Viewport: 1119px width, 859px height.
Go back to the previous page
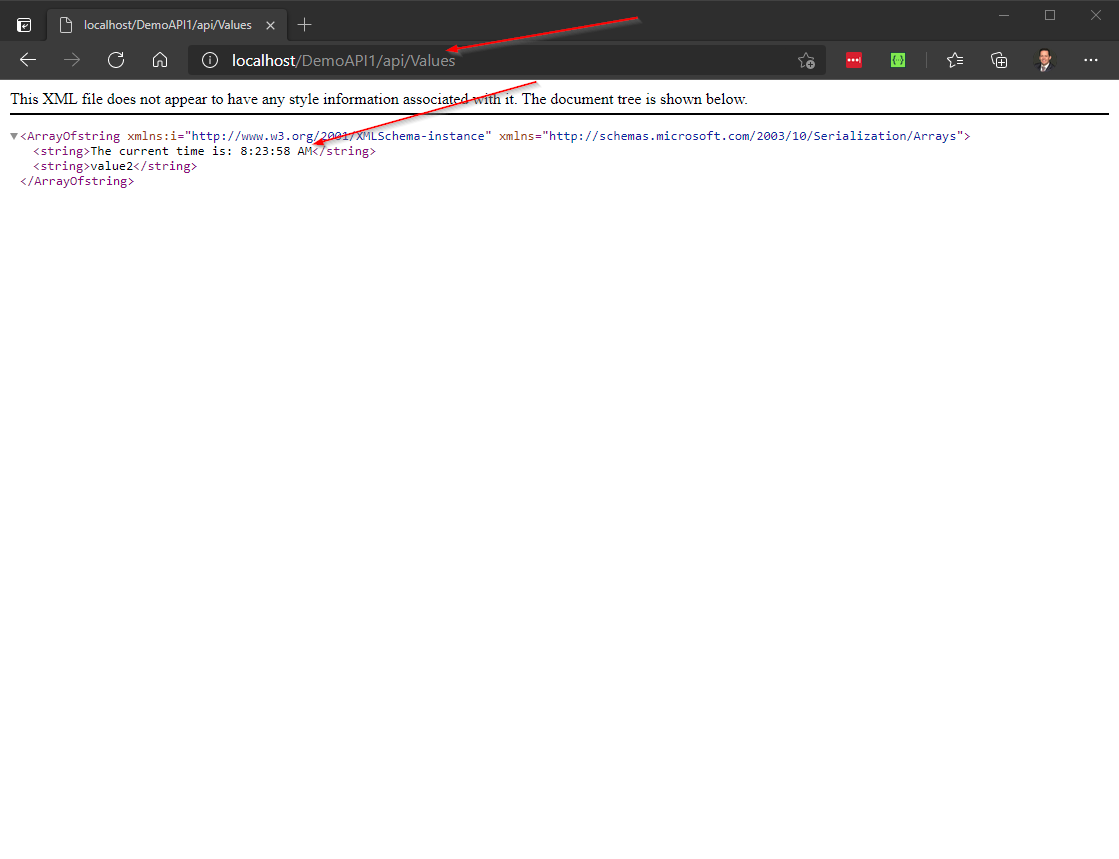[x=28, y=60]
